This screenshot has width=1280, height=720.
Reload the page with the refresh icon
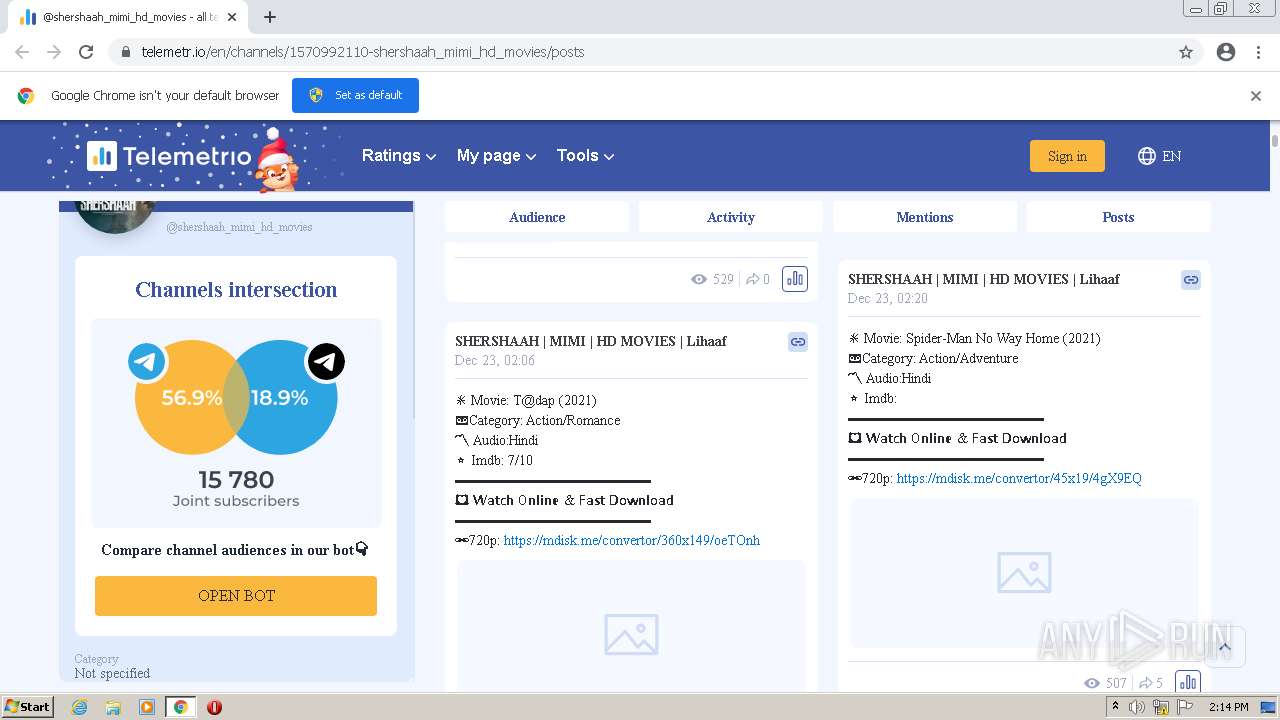click(86, 52)
